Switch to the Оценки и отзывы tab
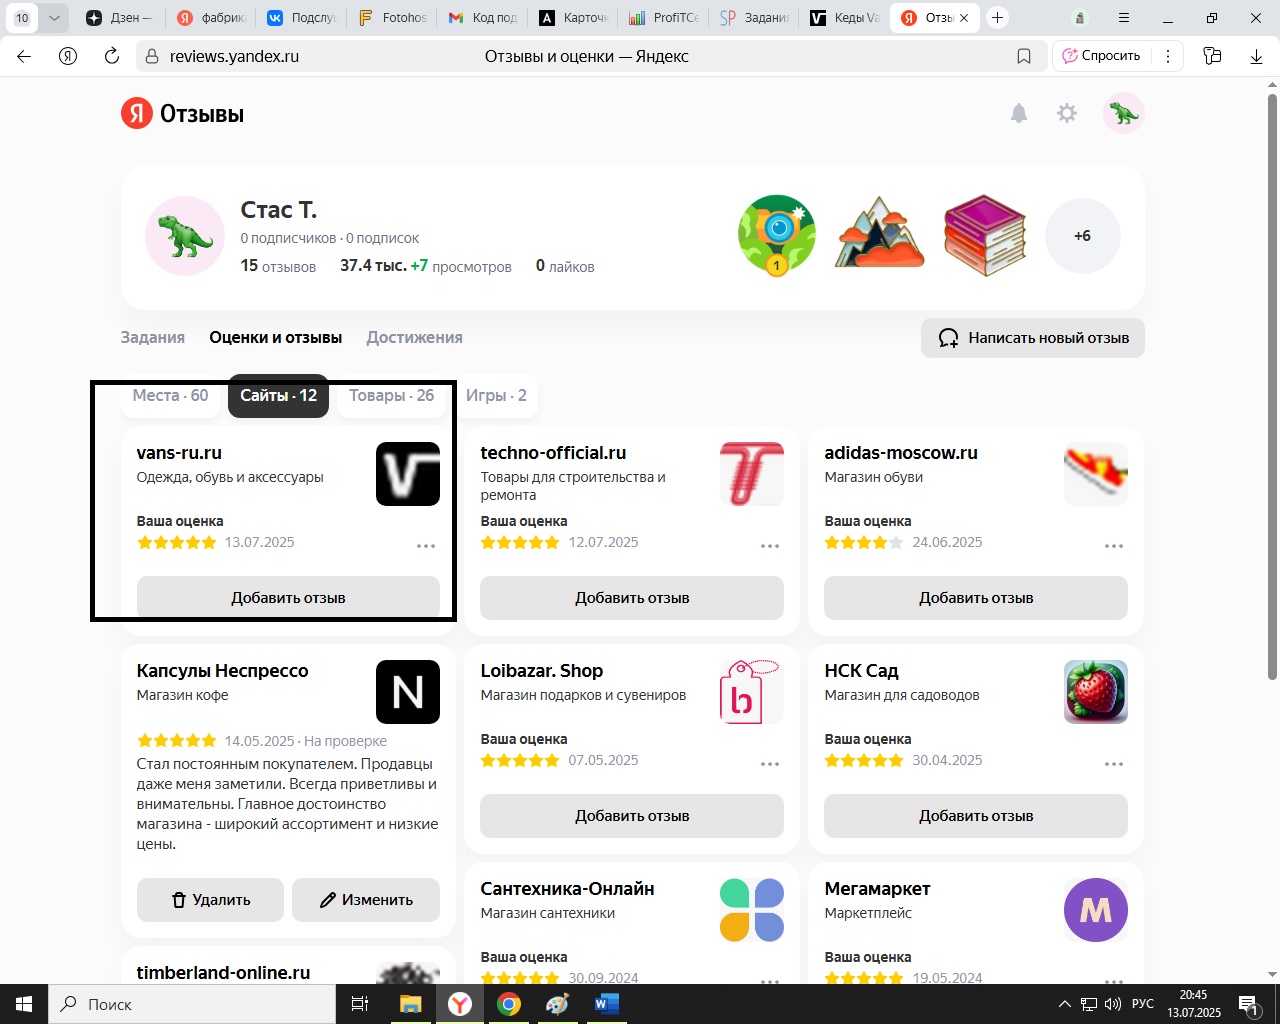 click(276, 337)
